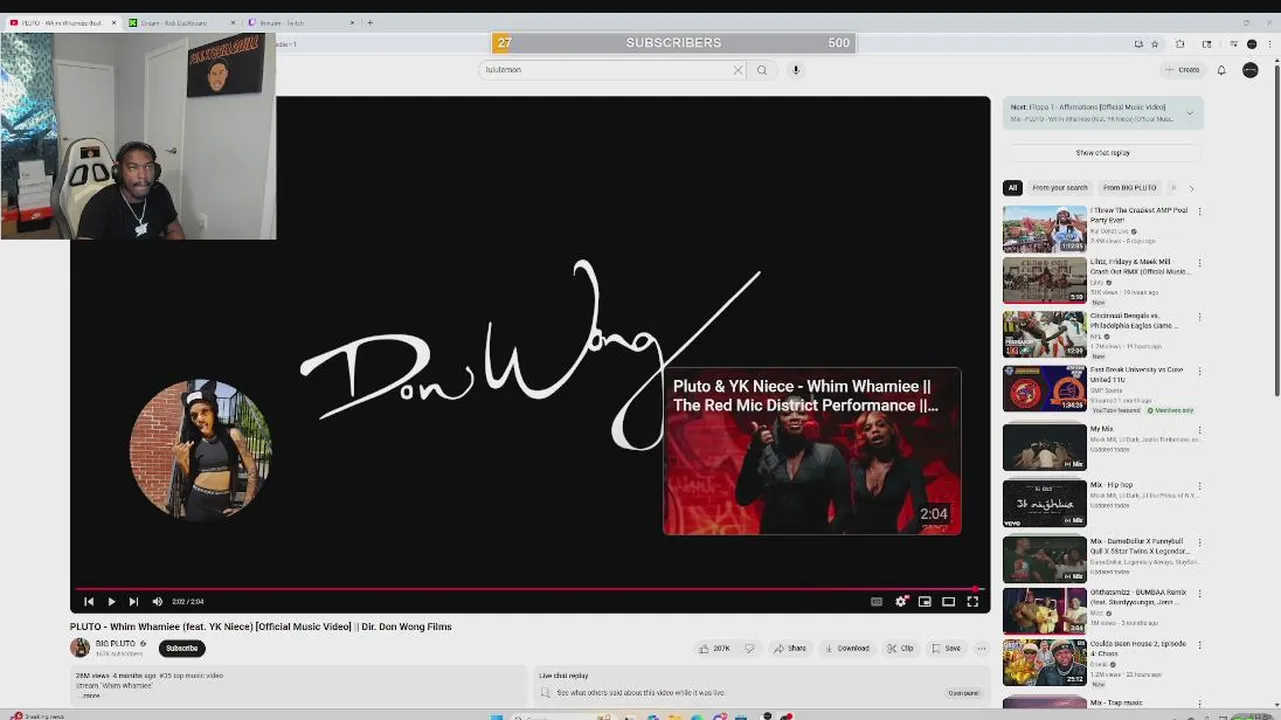This screenshot has height=720, width=1281.
Task: Open the account avatar menu
Action: (x=1250, y=70)
